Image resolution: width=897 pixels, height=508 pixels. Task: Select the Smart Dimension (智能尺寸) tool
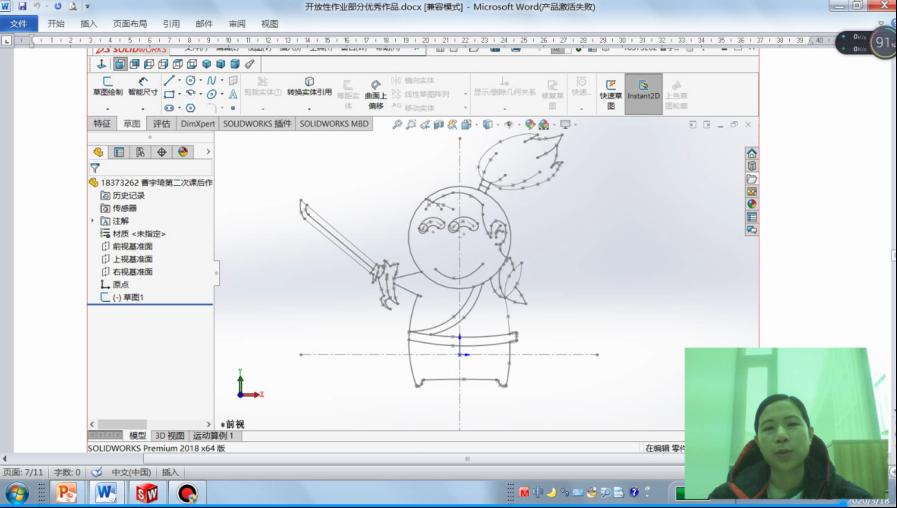142,86
